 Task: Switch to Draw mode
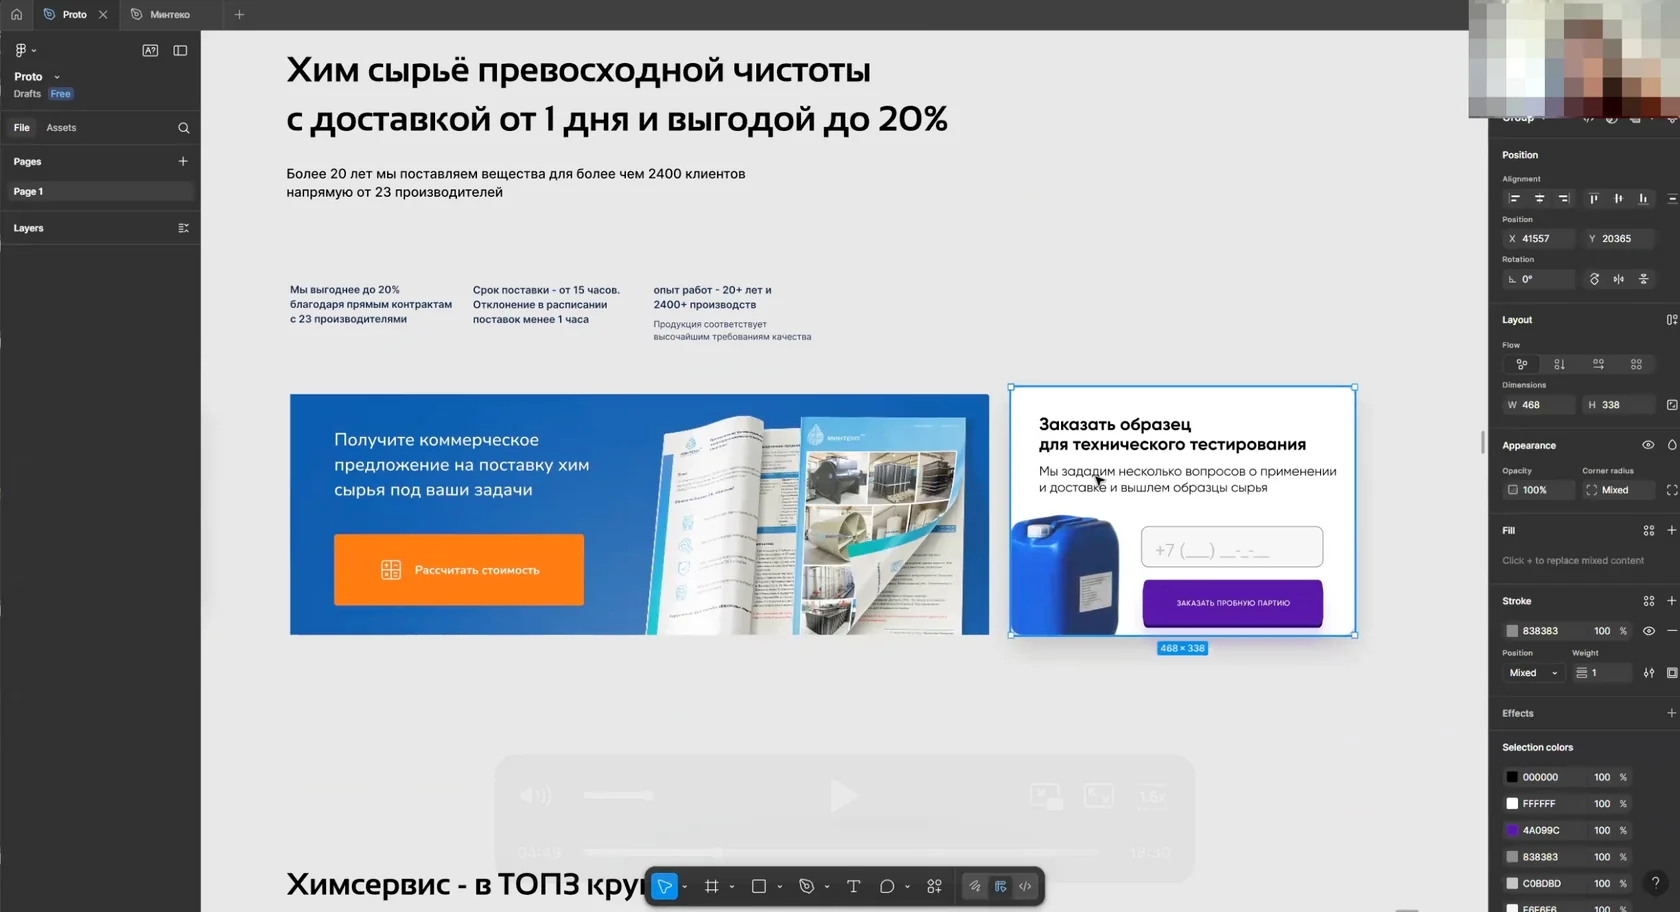[x=975, y=886]
